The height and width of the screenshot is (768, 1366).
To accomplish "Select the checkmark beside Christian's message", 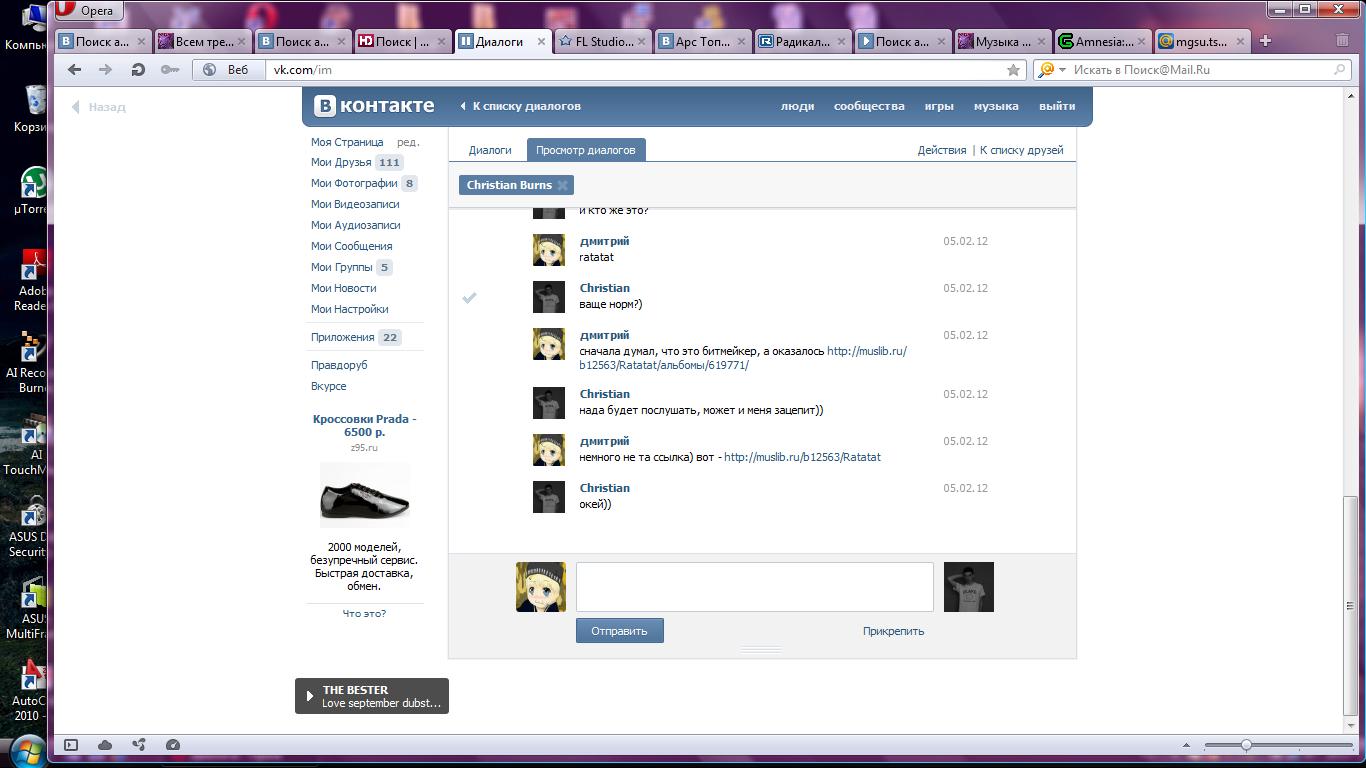I will (x=469, y=298).
